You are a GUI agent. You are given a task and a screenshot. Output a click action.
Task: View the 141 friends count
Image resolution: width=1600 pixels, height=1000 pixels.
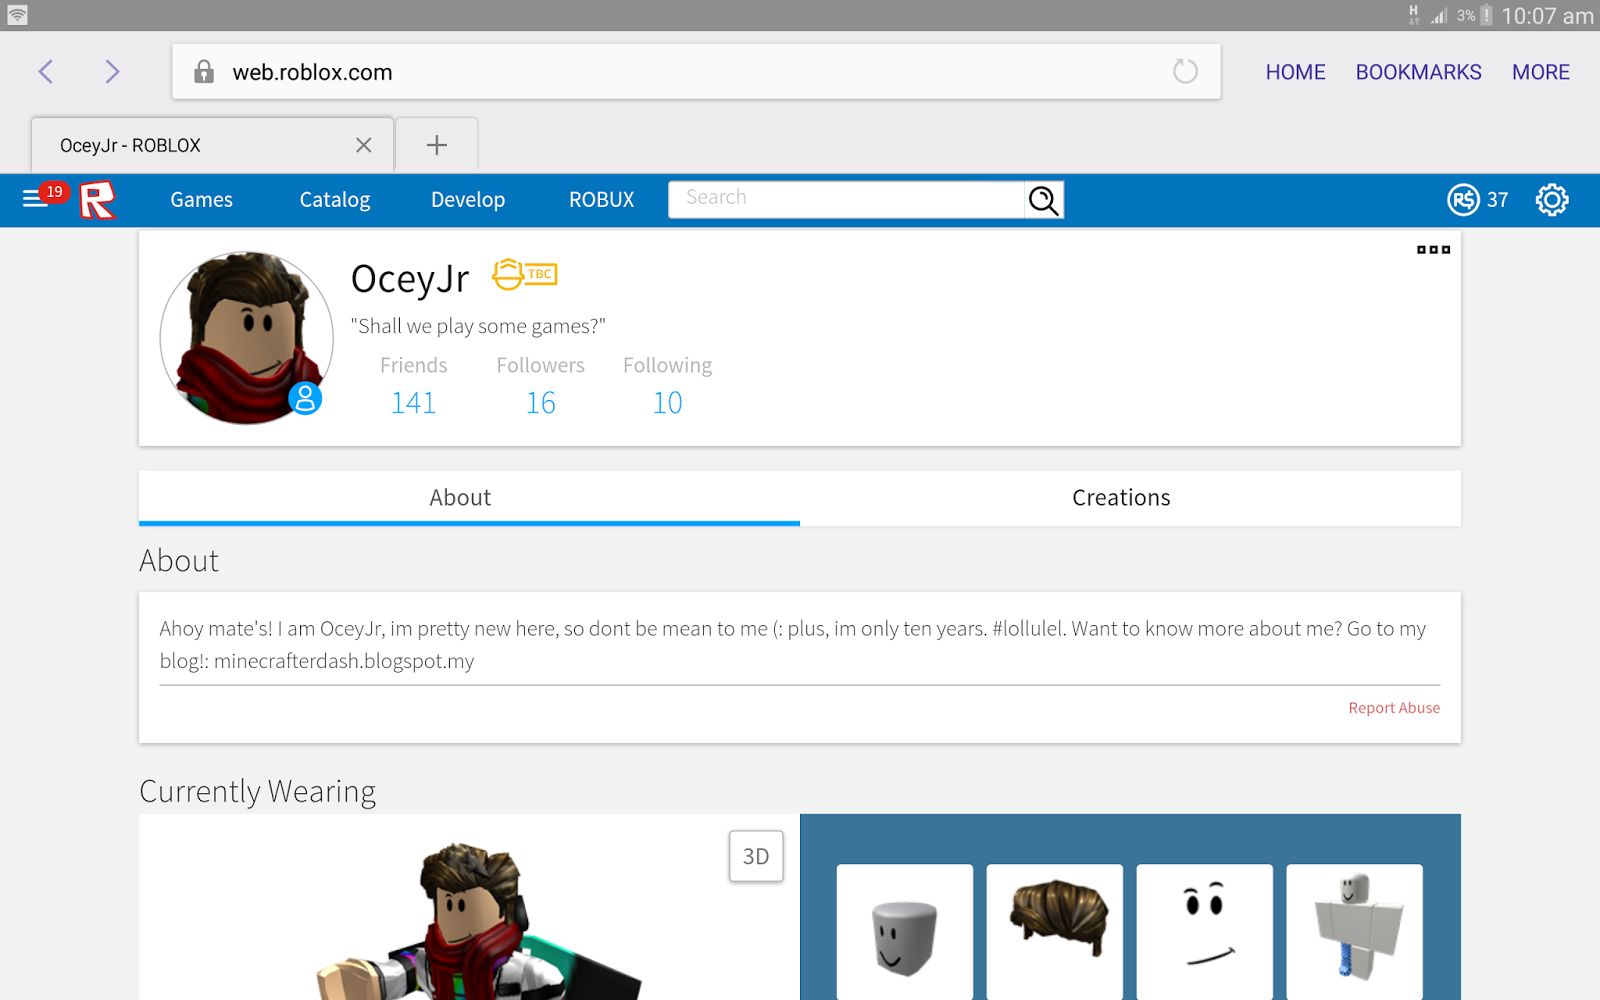pos(413,403)
